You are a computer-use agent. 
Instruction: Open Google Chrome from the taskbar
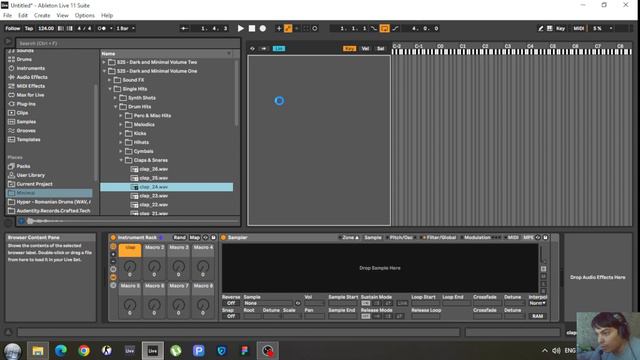click(84, 351)
